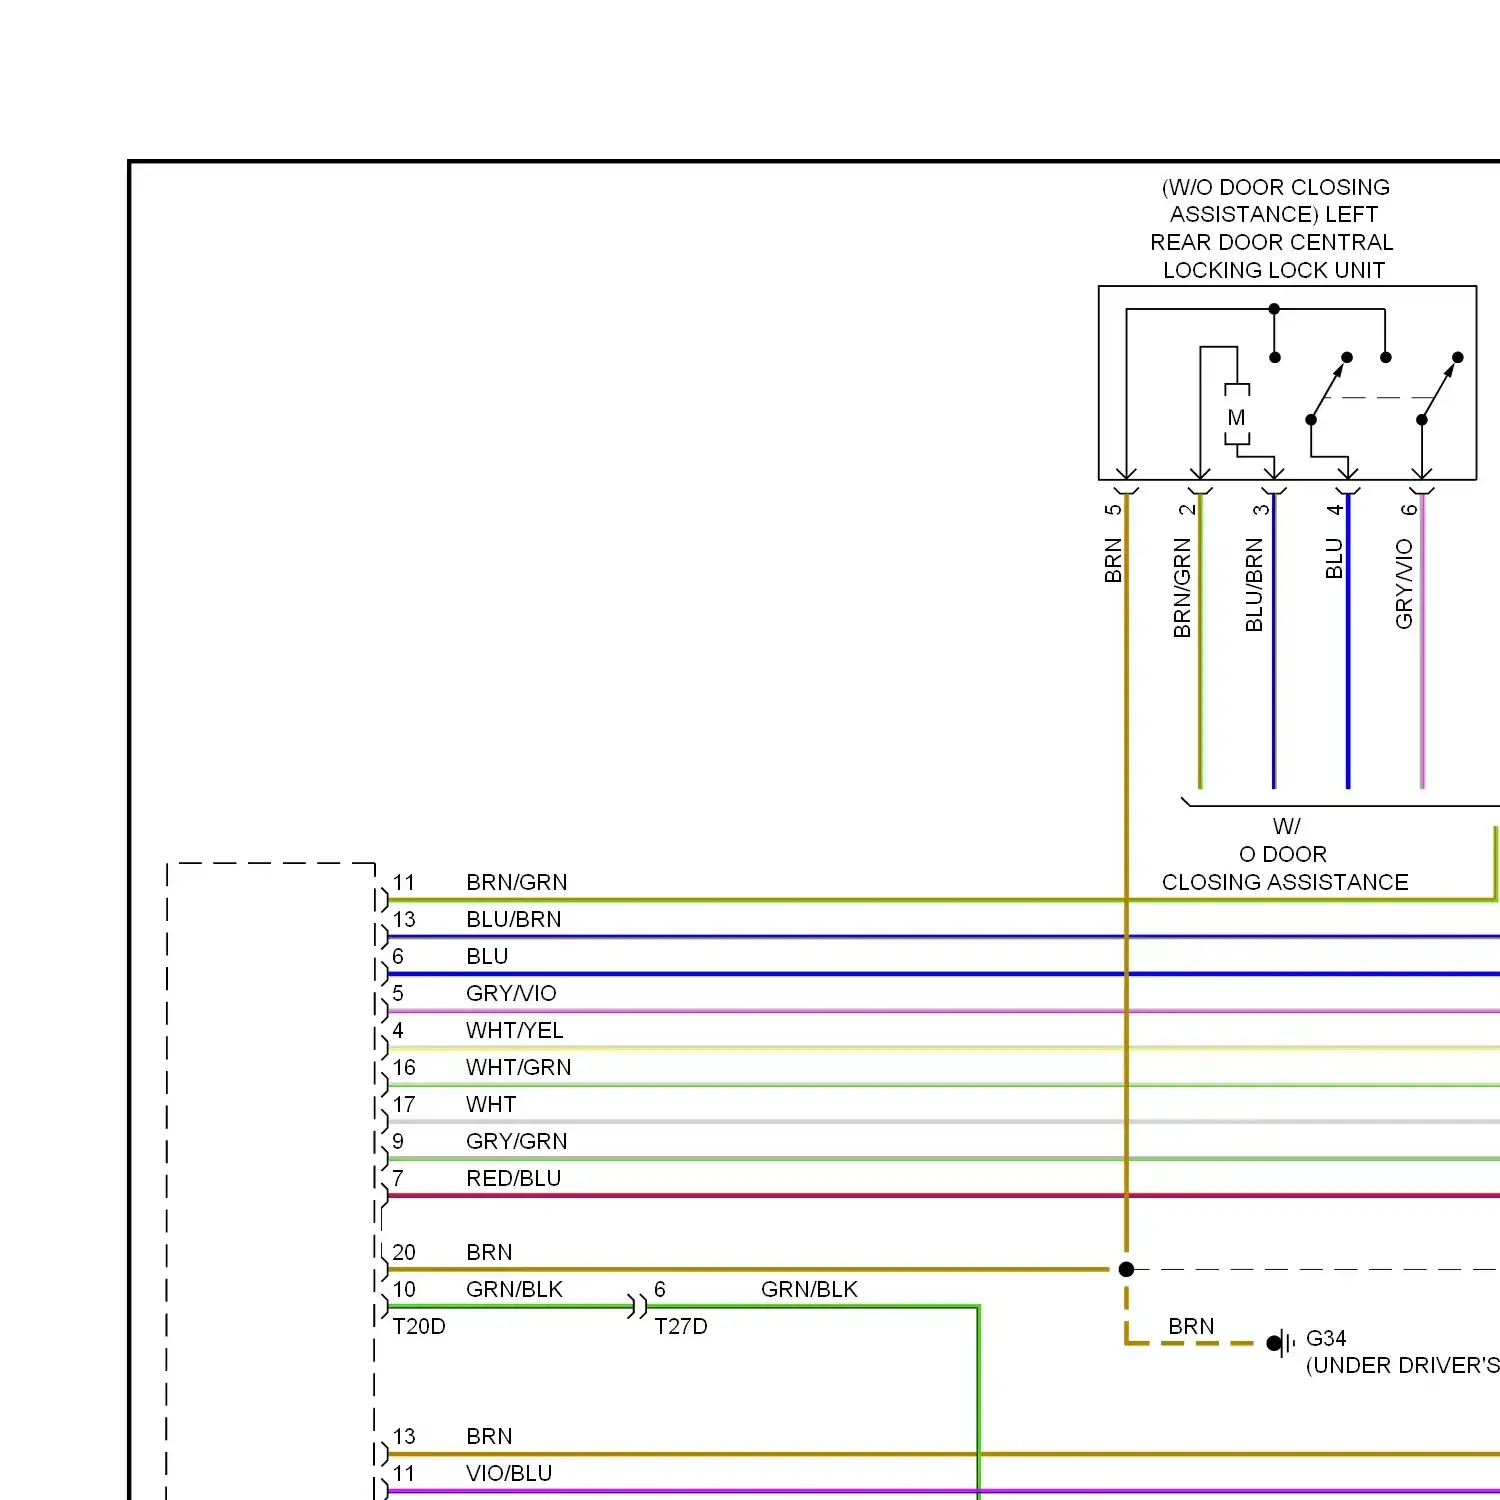Select pin number 6 next to T27D GRN/BLK

click(x=660, y=1289)
